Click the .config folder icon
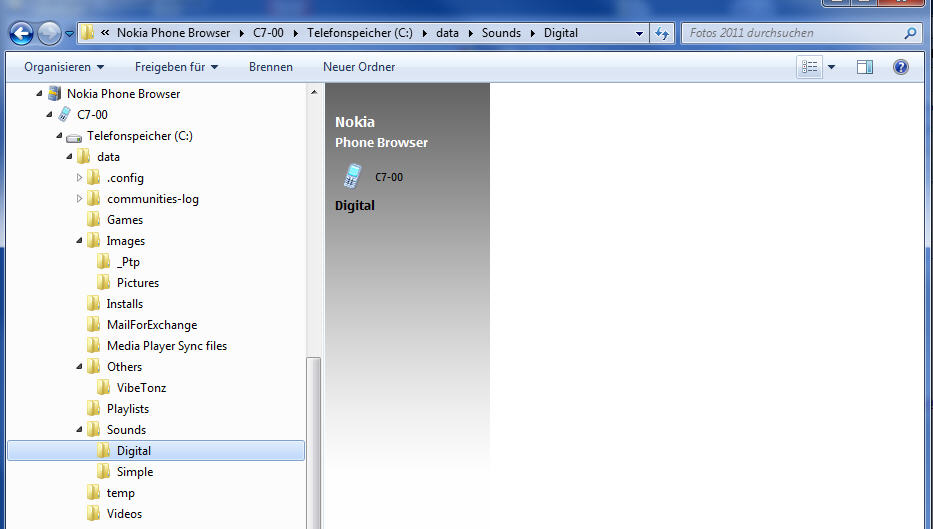The width and height of the screenshot is (933, 529). click(93, 177)
